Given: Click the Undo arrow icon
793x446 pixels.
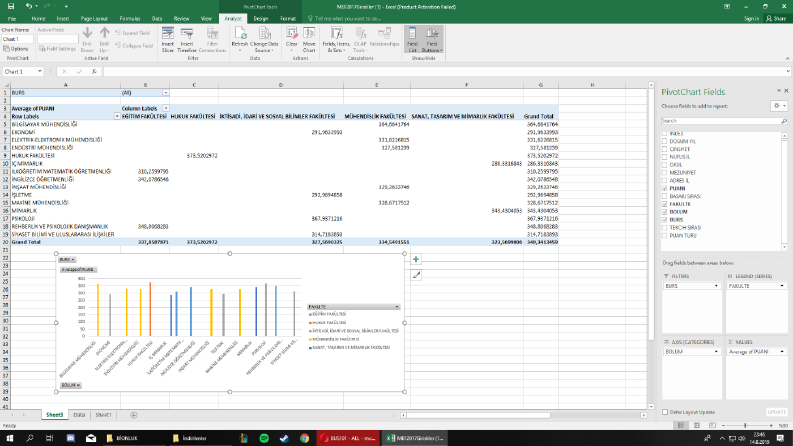Looking at the screenshot, I should [x=29, y=7].
